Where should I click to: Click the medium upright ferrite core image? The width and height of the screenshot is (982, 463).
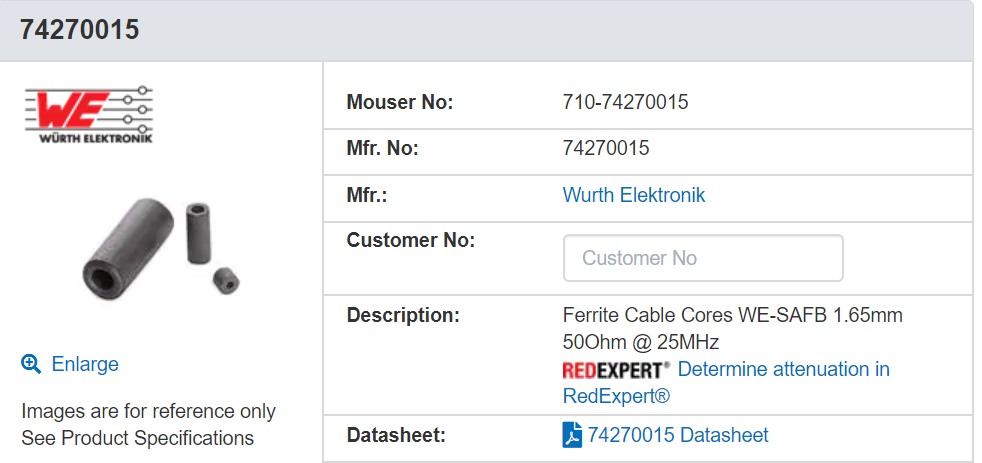coord(198,232)
